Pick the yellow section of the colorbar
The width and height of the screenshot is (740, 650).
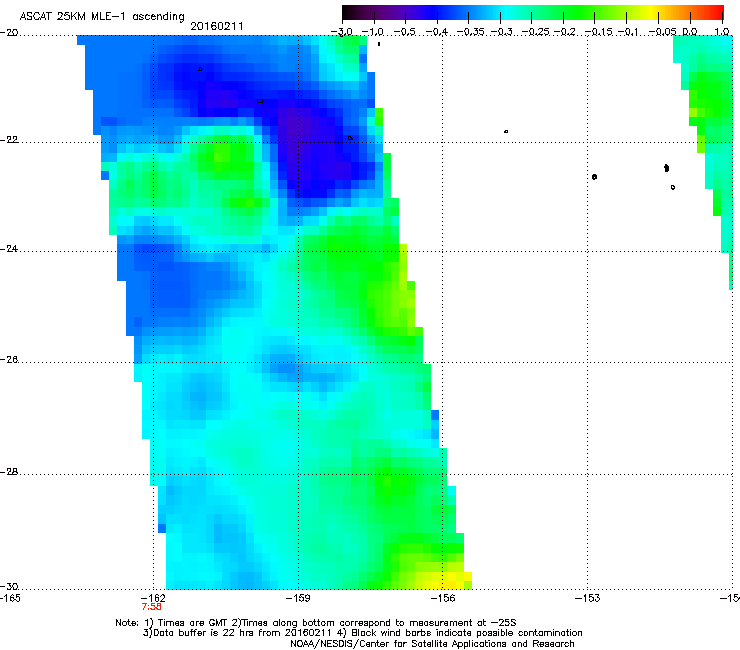[654, 12]
